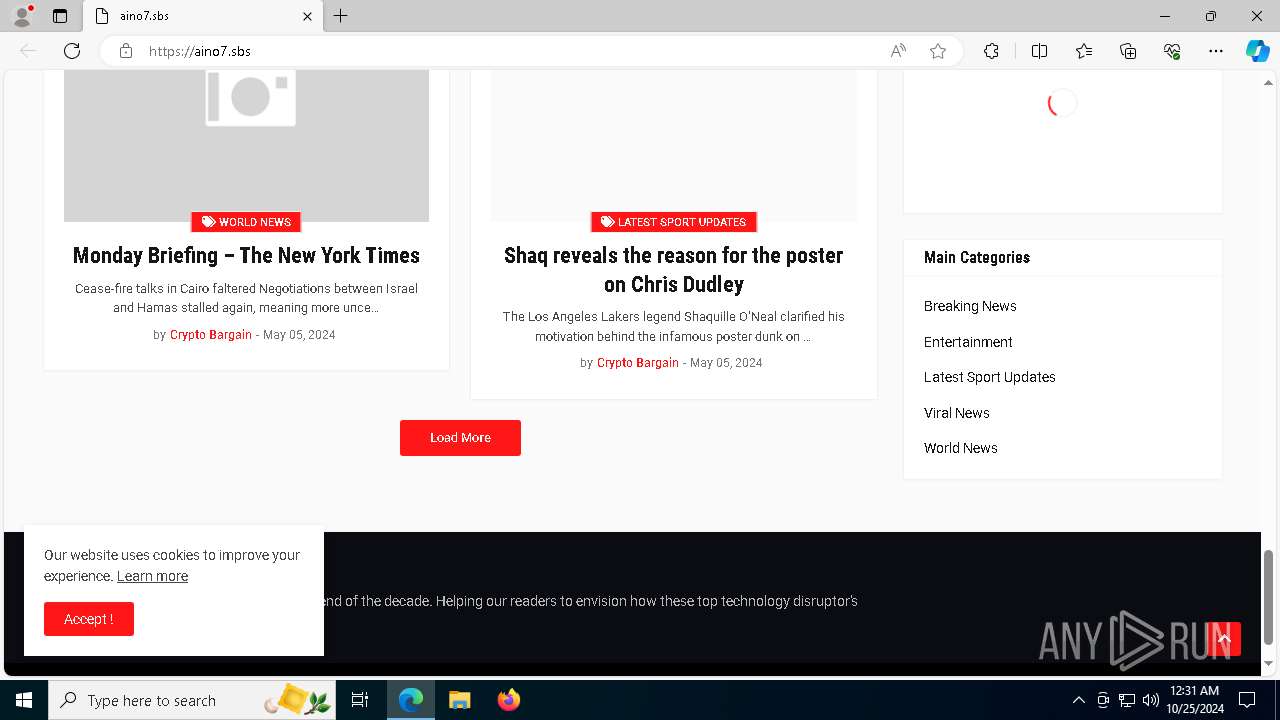Open Latest Sport Updates category link

click(x=990, y=377)
